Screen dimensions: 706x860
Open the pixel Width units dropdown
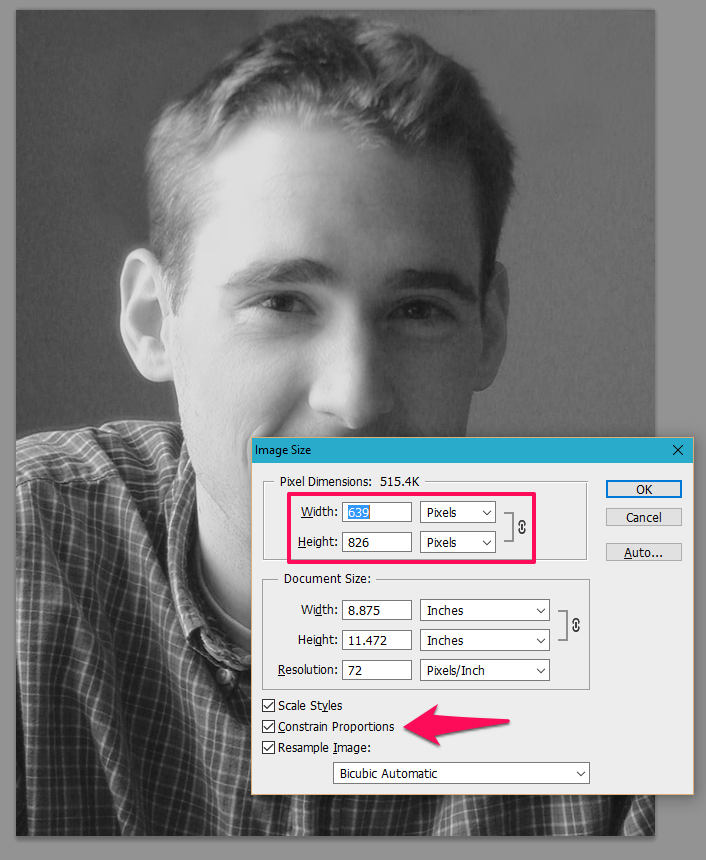point(458,512)
